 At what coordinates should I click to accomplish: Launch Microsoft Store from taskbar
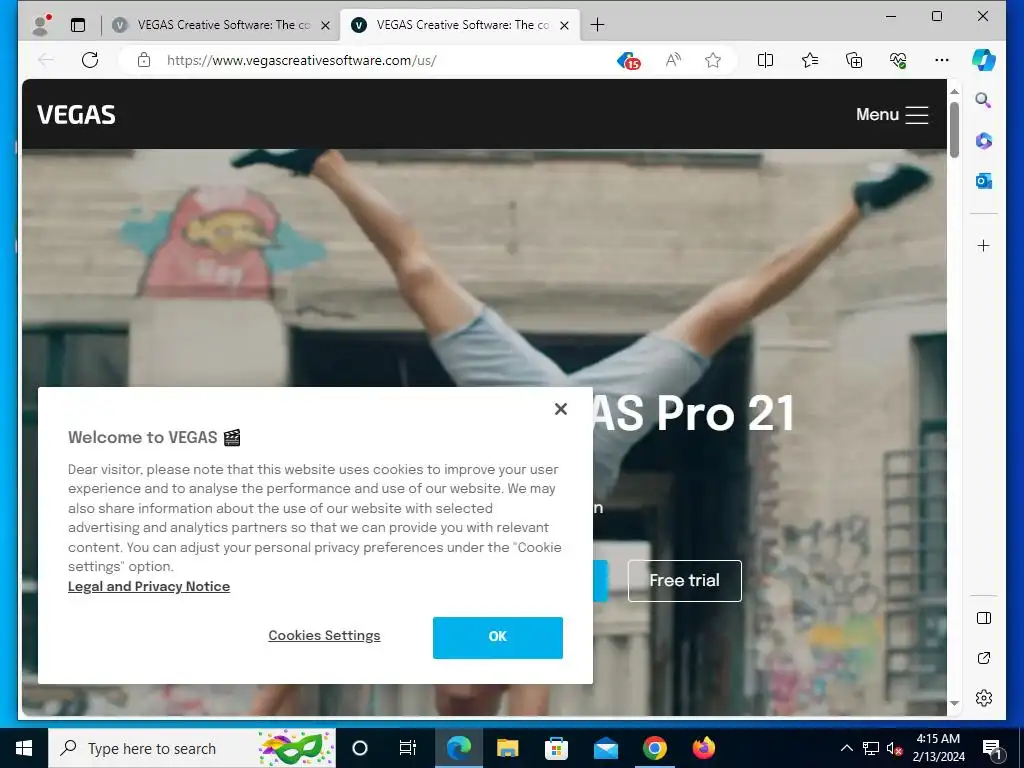pos(556,748)
